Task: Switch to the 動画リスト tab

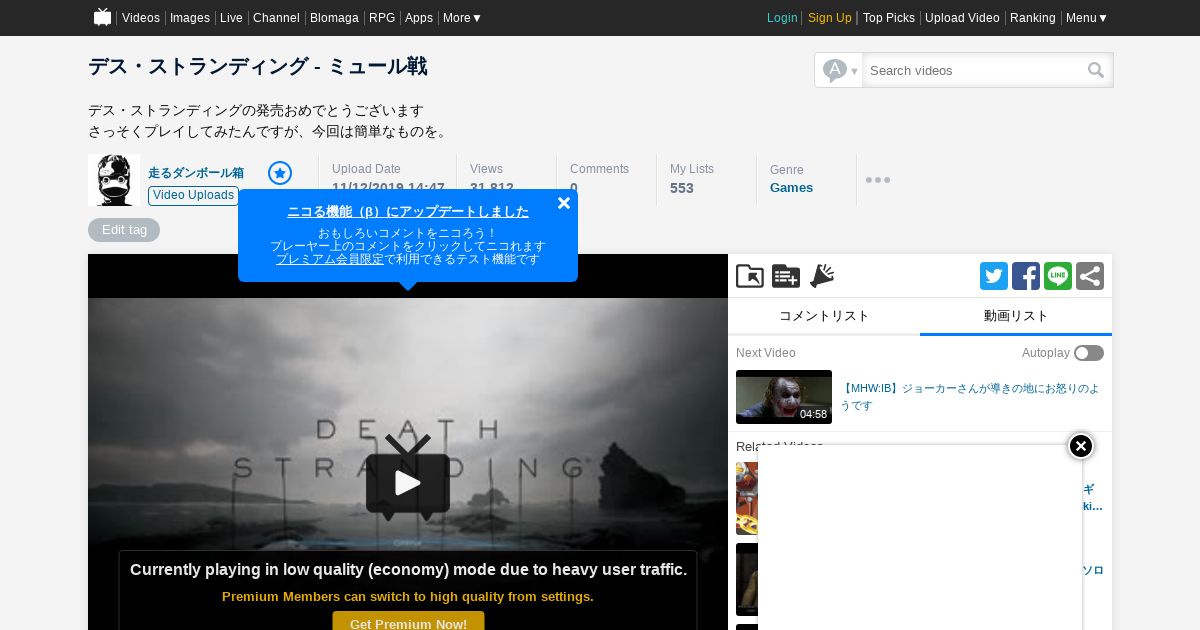Action: 1016,316
